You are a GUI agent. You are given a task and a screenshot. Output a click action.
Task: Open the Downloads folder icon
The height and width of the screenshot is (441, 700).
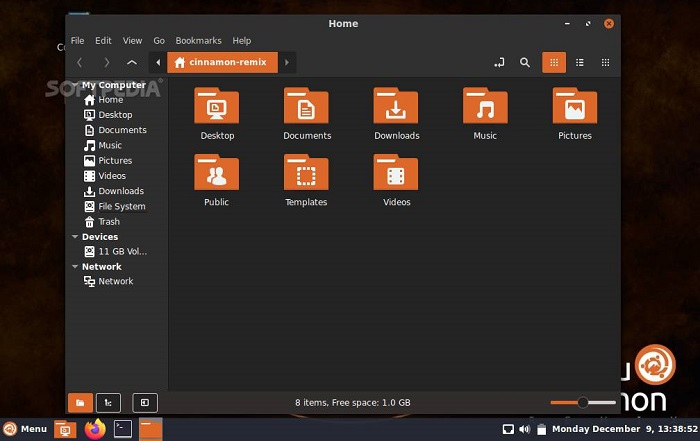coord(396,107)
